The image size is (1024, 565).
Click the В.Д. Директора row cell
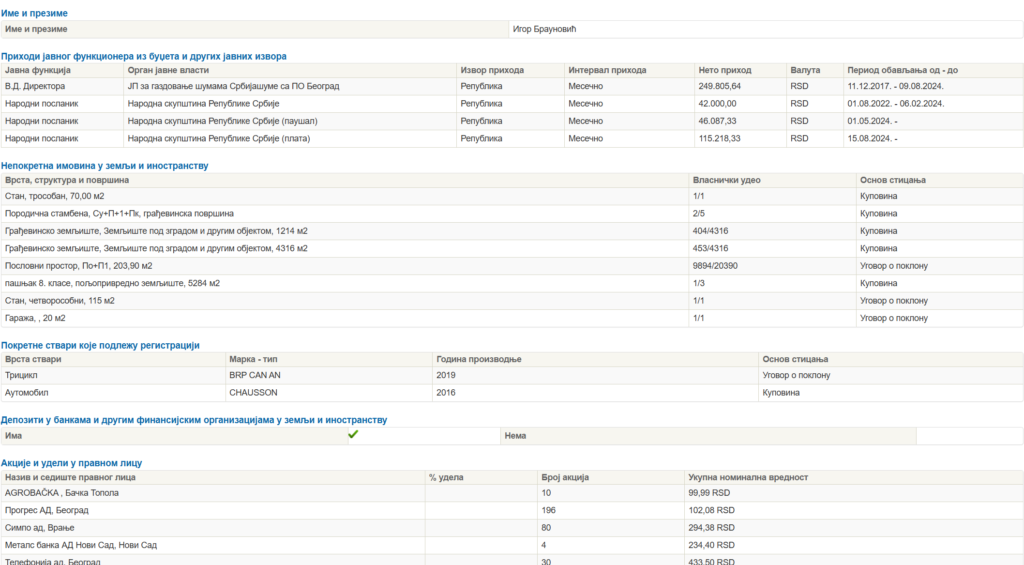coord(35,87)
